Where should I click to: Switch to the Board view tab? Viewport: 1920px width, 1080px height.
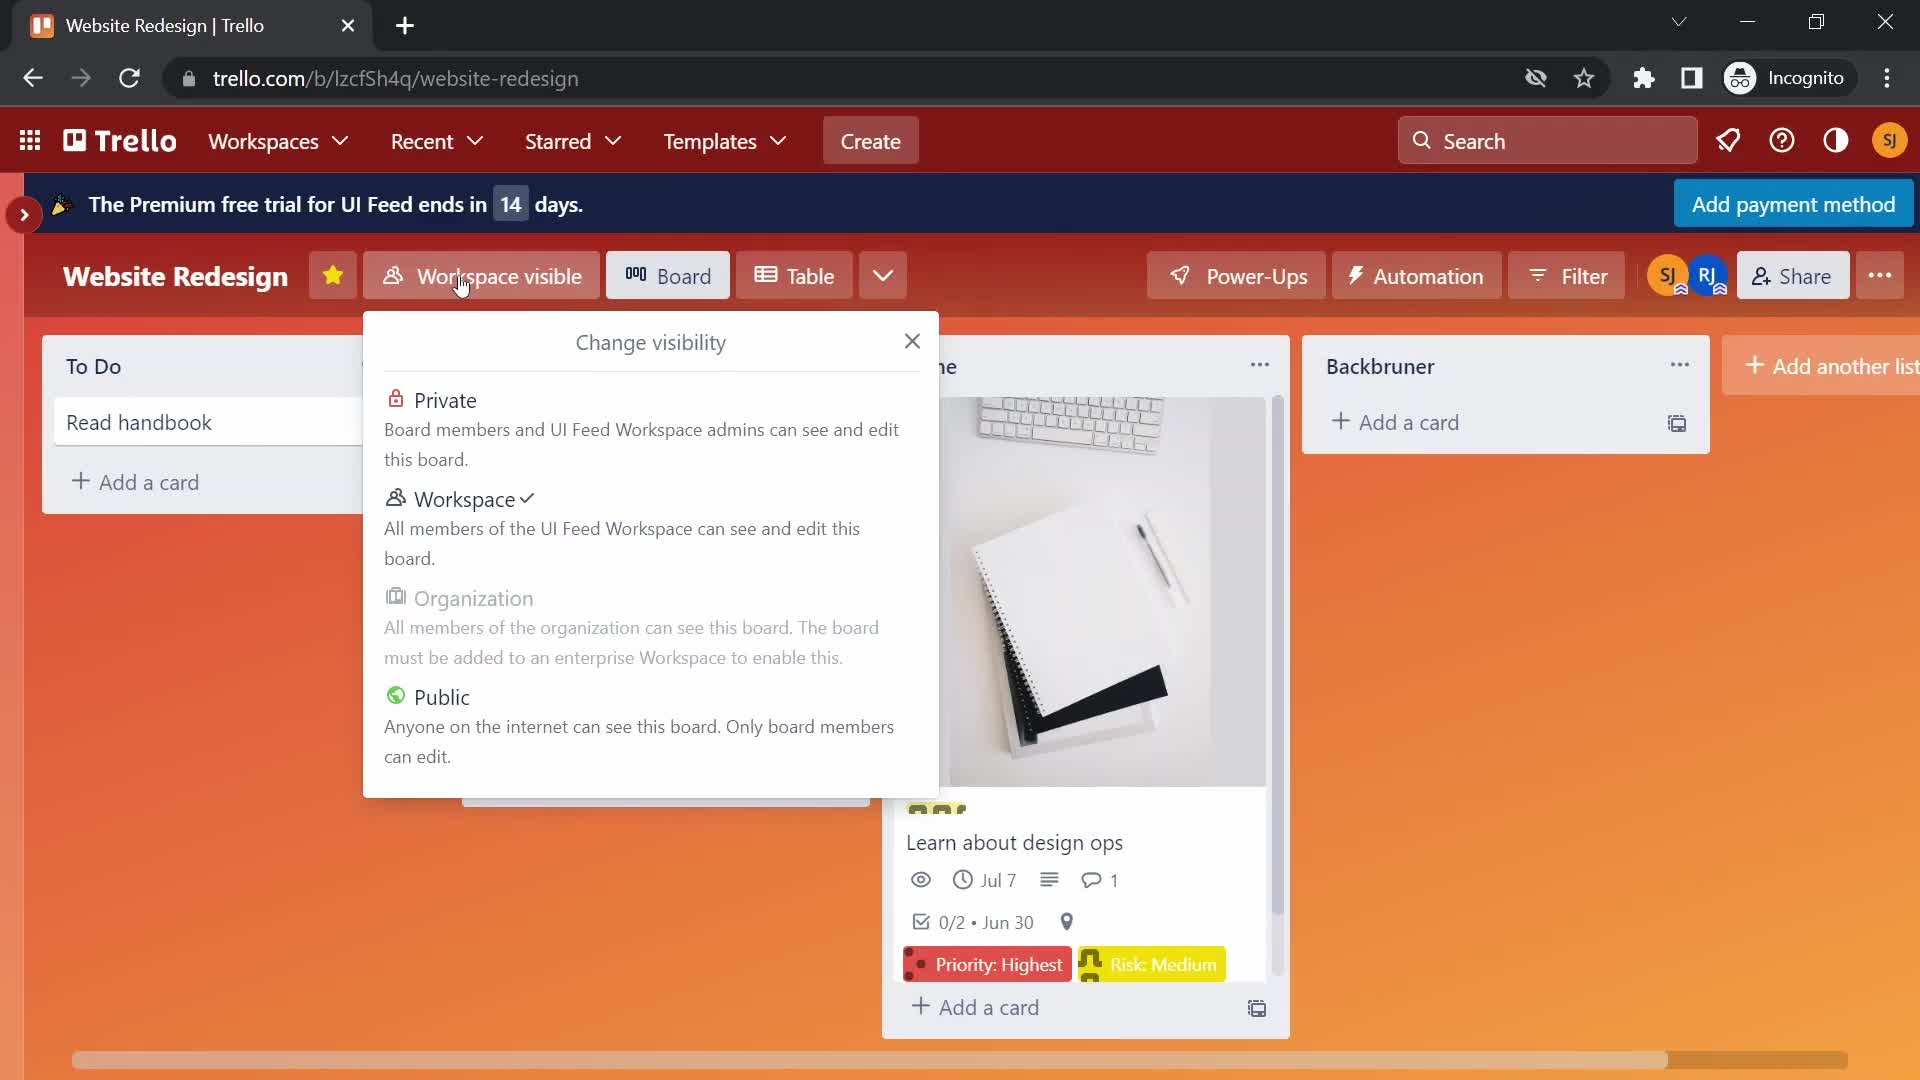pos(667,276)
